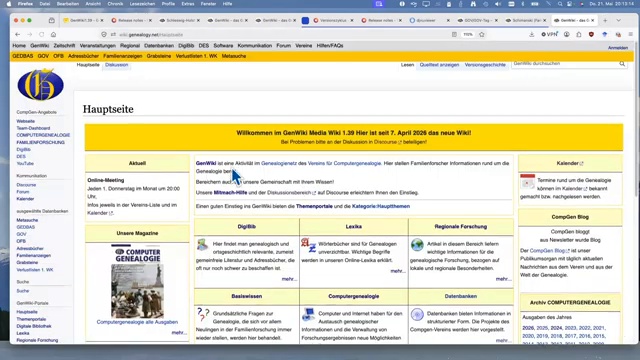Viewport: 640px width, 360px height.
Task: Click the DigiBib section icon
Action: point(202,245)
